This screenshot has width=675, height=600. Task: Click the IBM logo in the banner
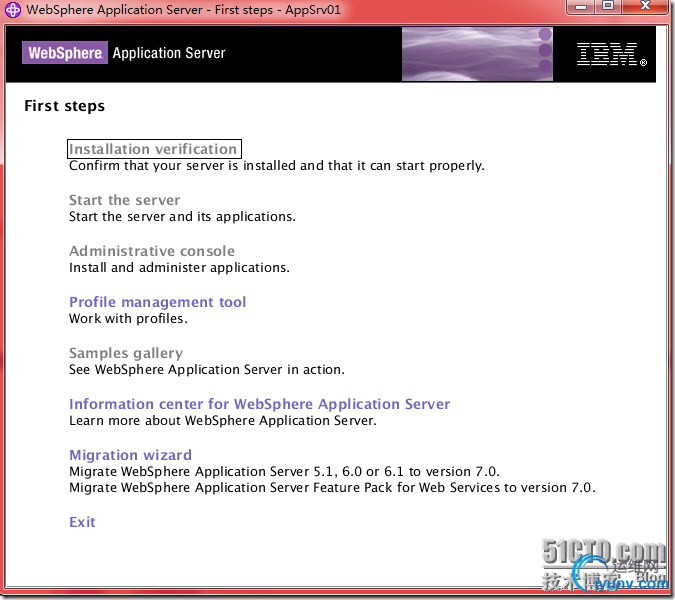pos(611,54)
